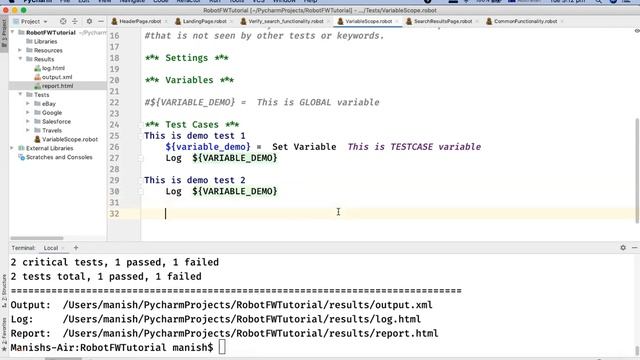Click the Libraries folder icon
Screen dimensions: 640x360
click(x=29, y=42)
